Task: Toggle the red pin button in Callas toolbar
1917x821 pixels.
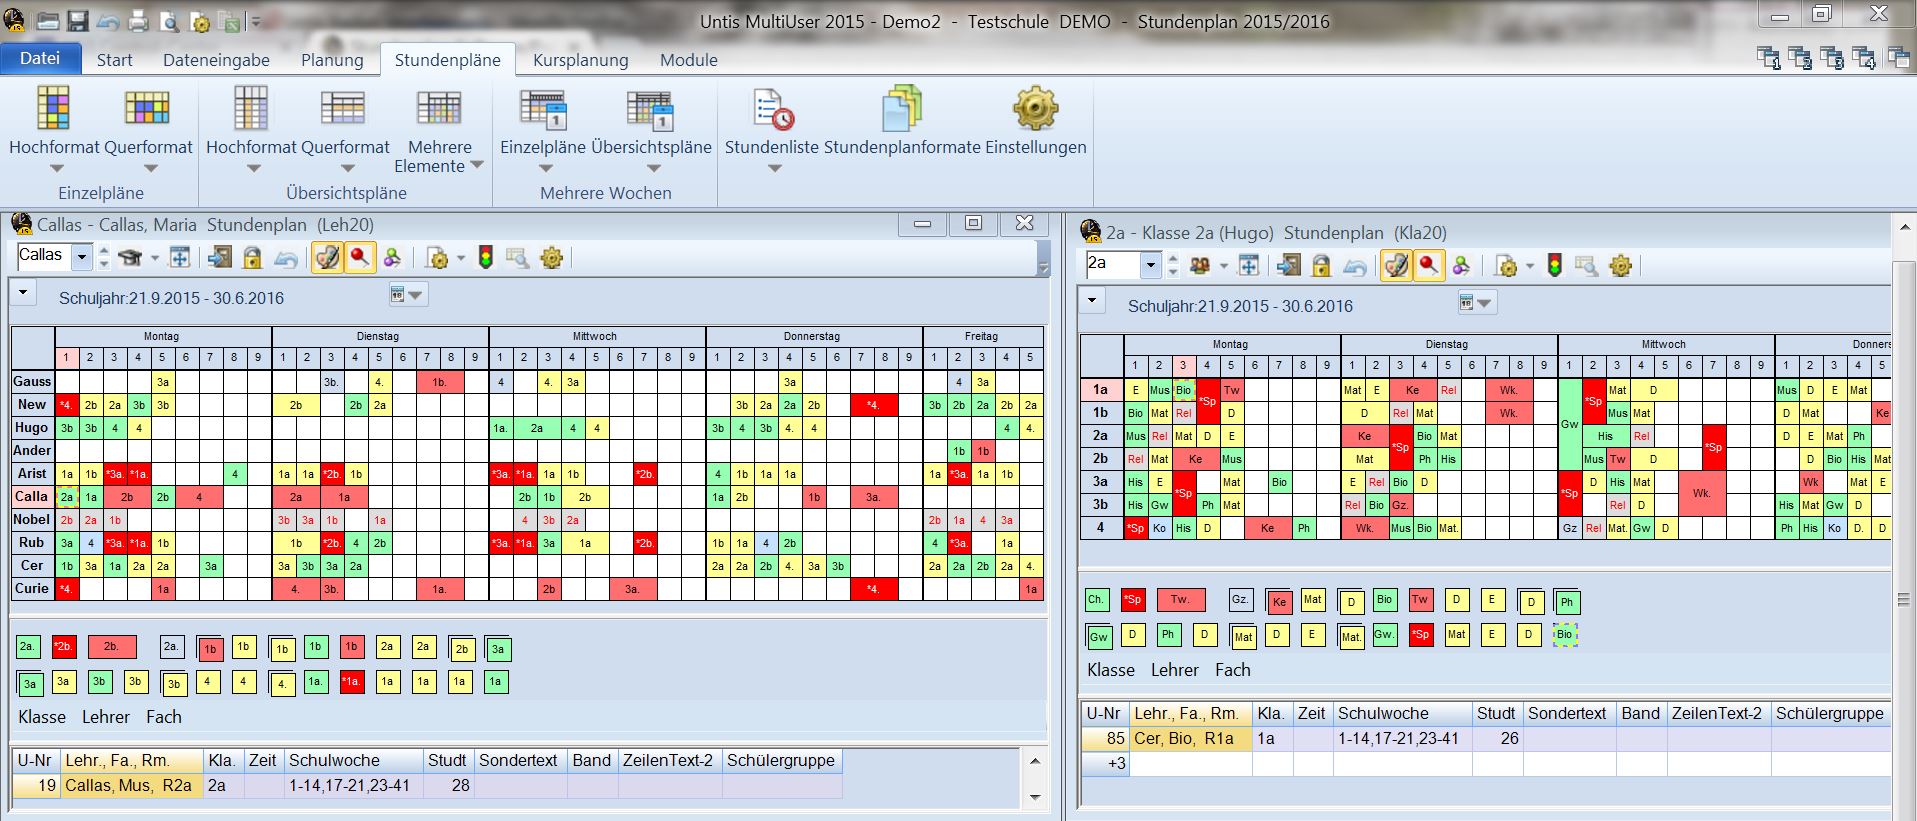Action: pyautogui.click(x=359, y=258)
